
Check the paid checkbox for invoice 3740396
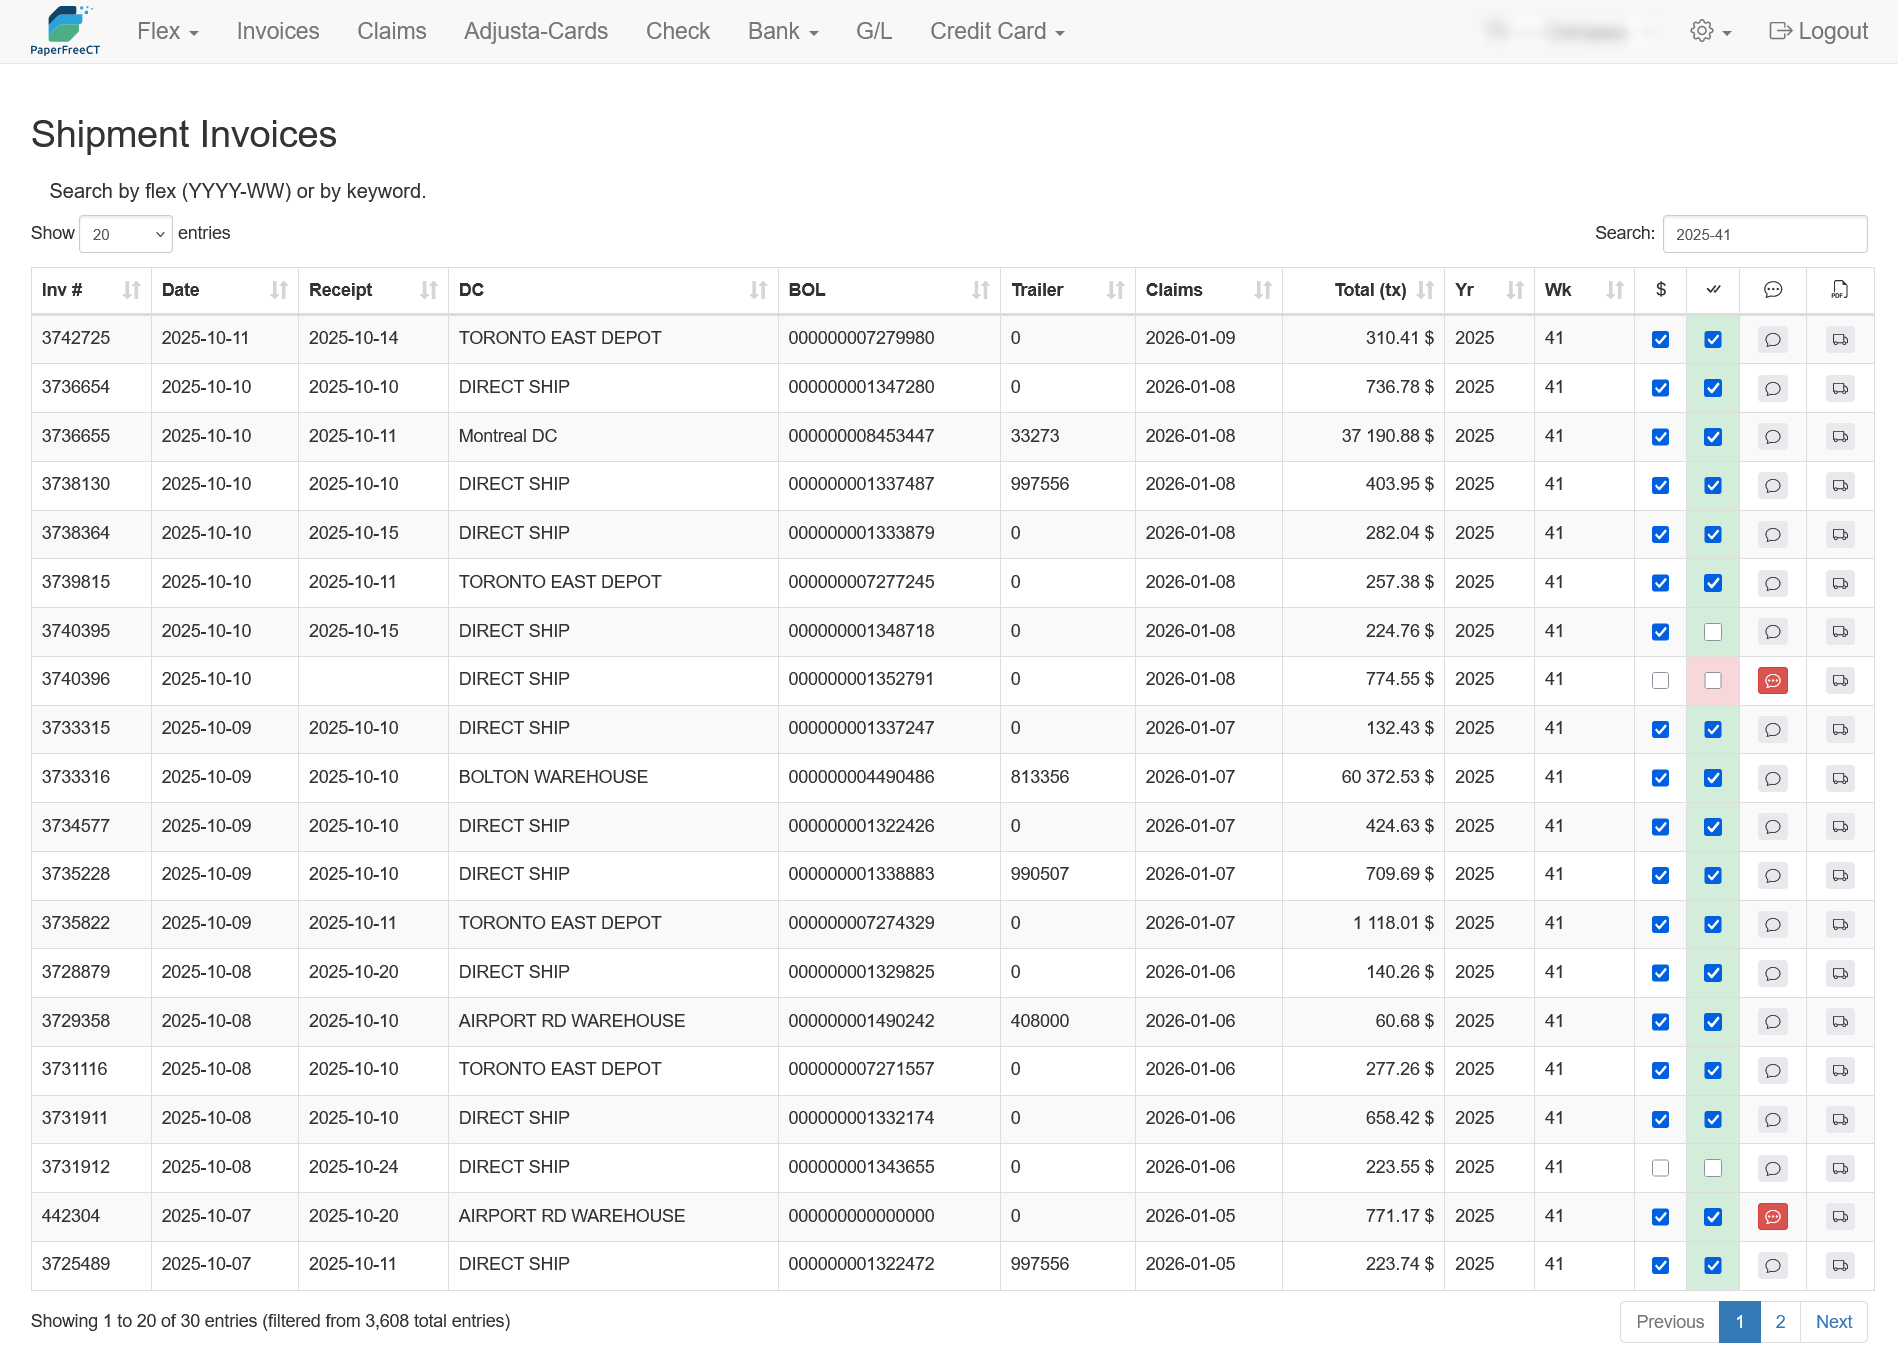(x=1660, y=681)
